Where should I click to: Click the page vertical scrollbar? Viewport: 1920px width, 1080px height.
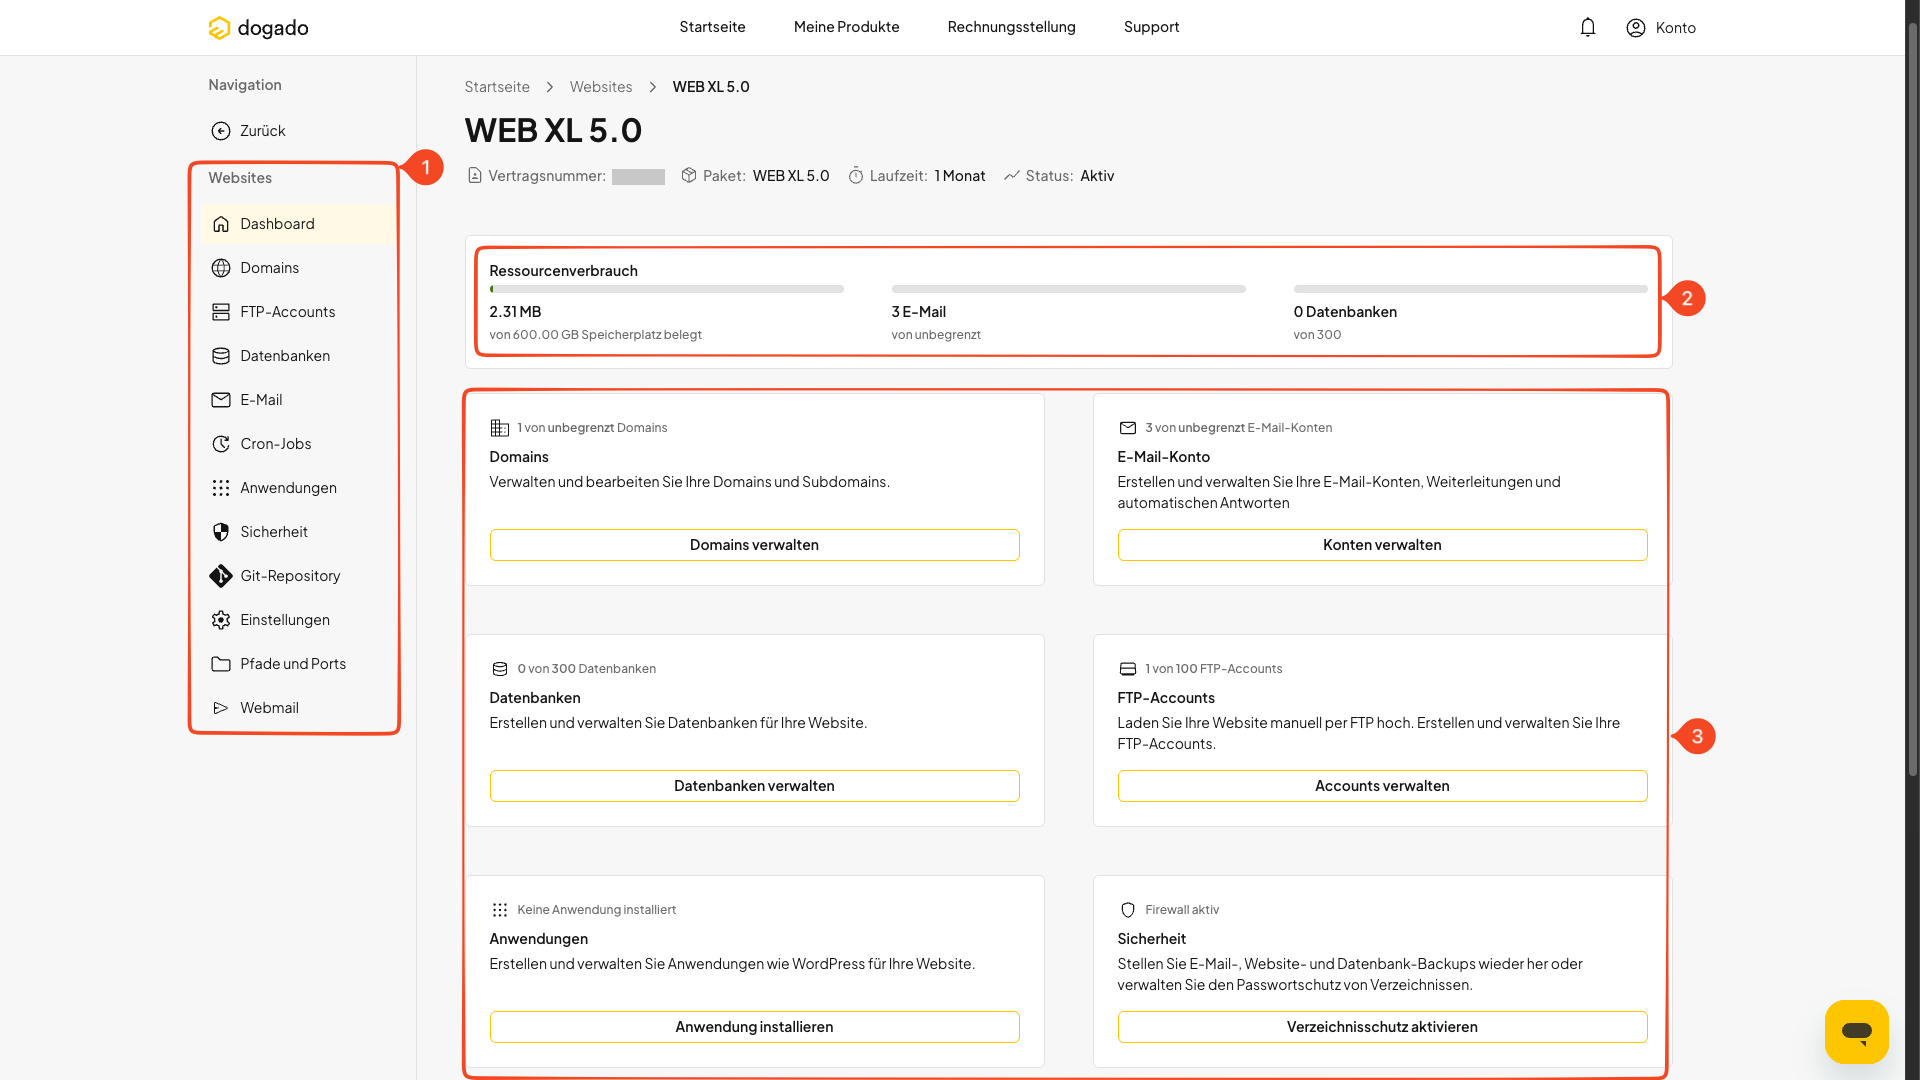(1912, 400)
